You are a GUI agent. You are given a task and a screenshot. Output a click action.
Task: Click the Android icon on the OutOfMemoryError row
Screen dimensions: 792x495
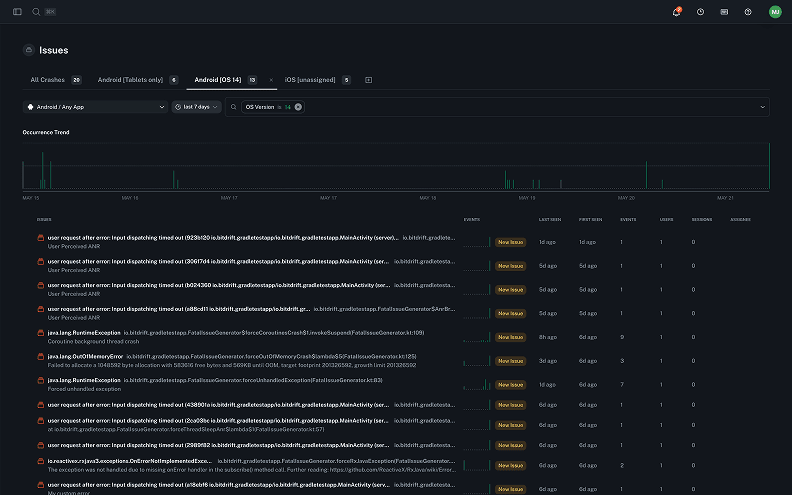41,357
